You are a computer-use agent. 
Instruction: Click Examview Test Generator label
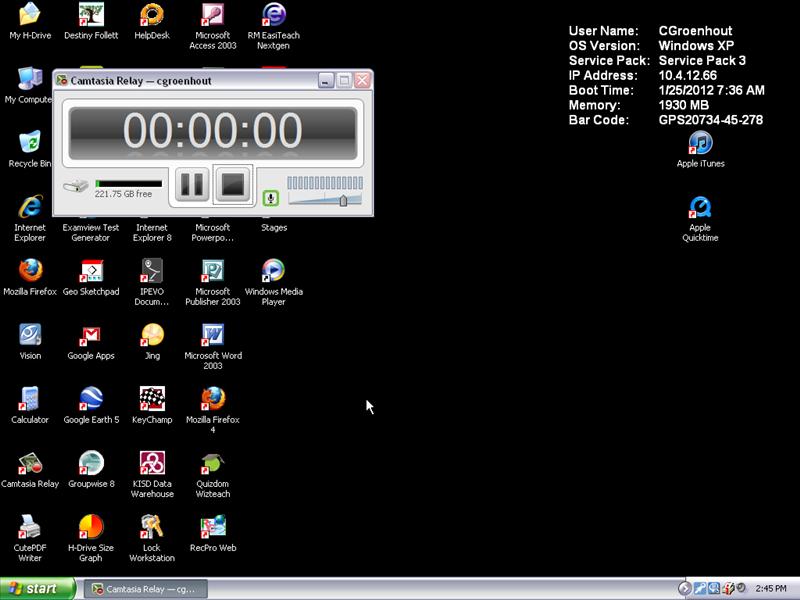[x=91, y=233]
